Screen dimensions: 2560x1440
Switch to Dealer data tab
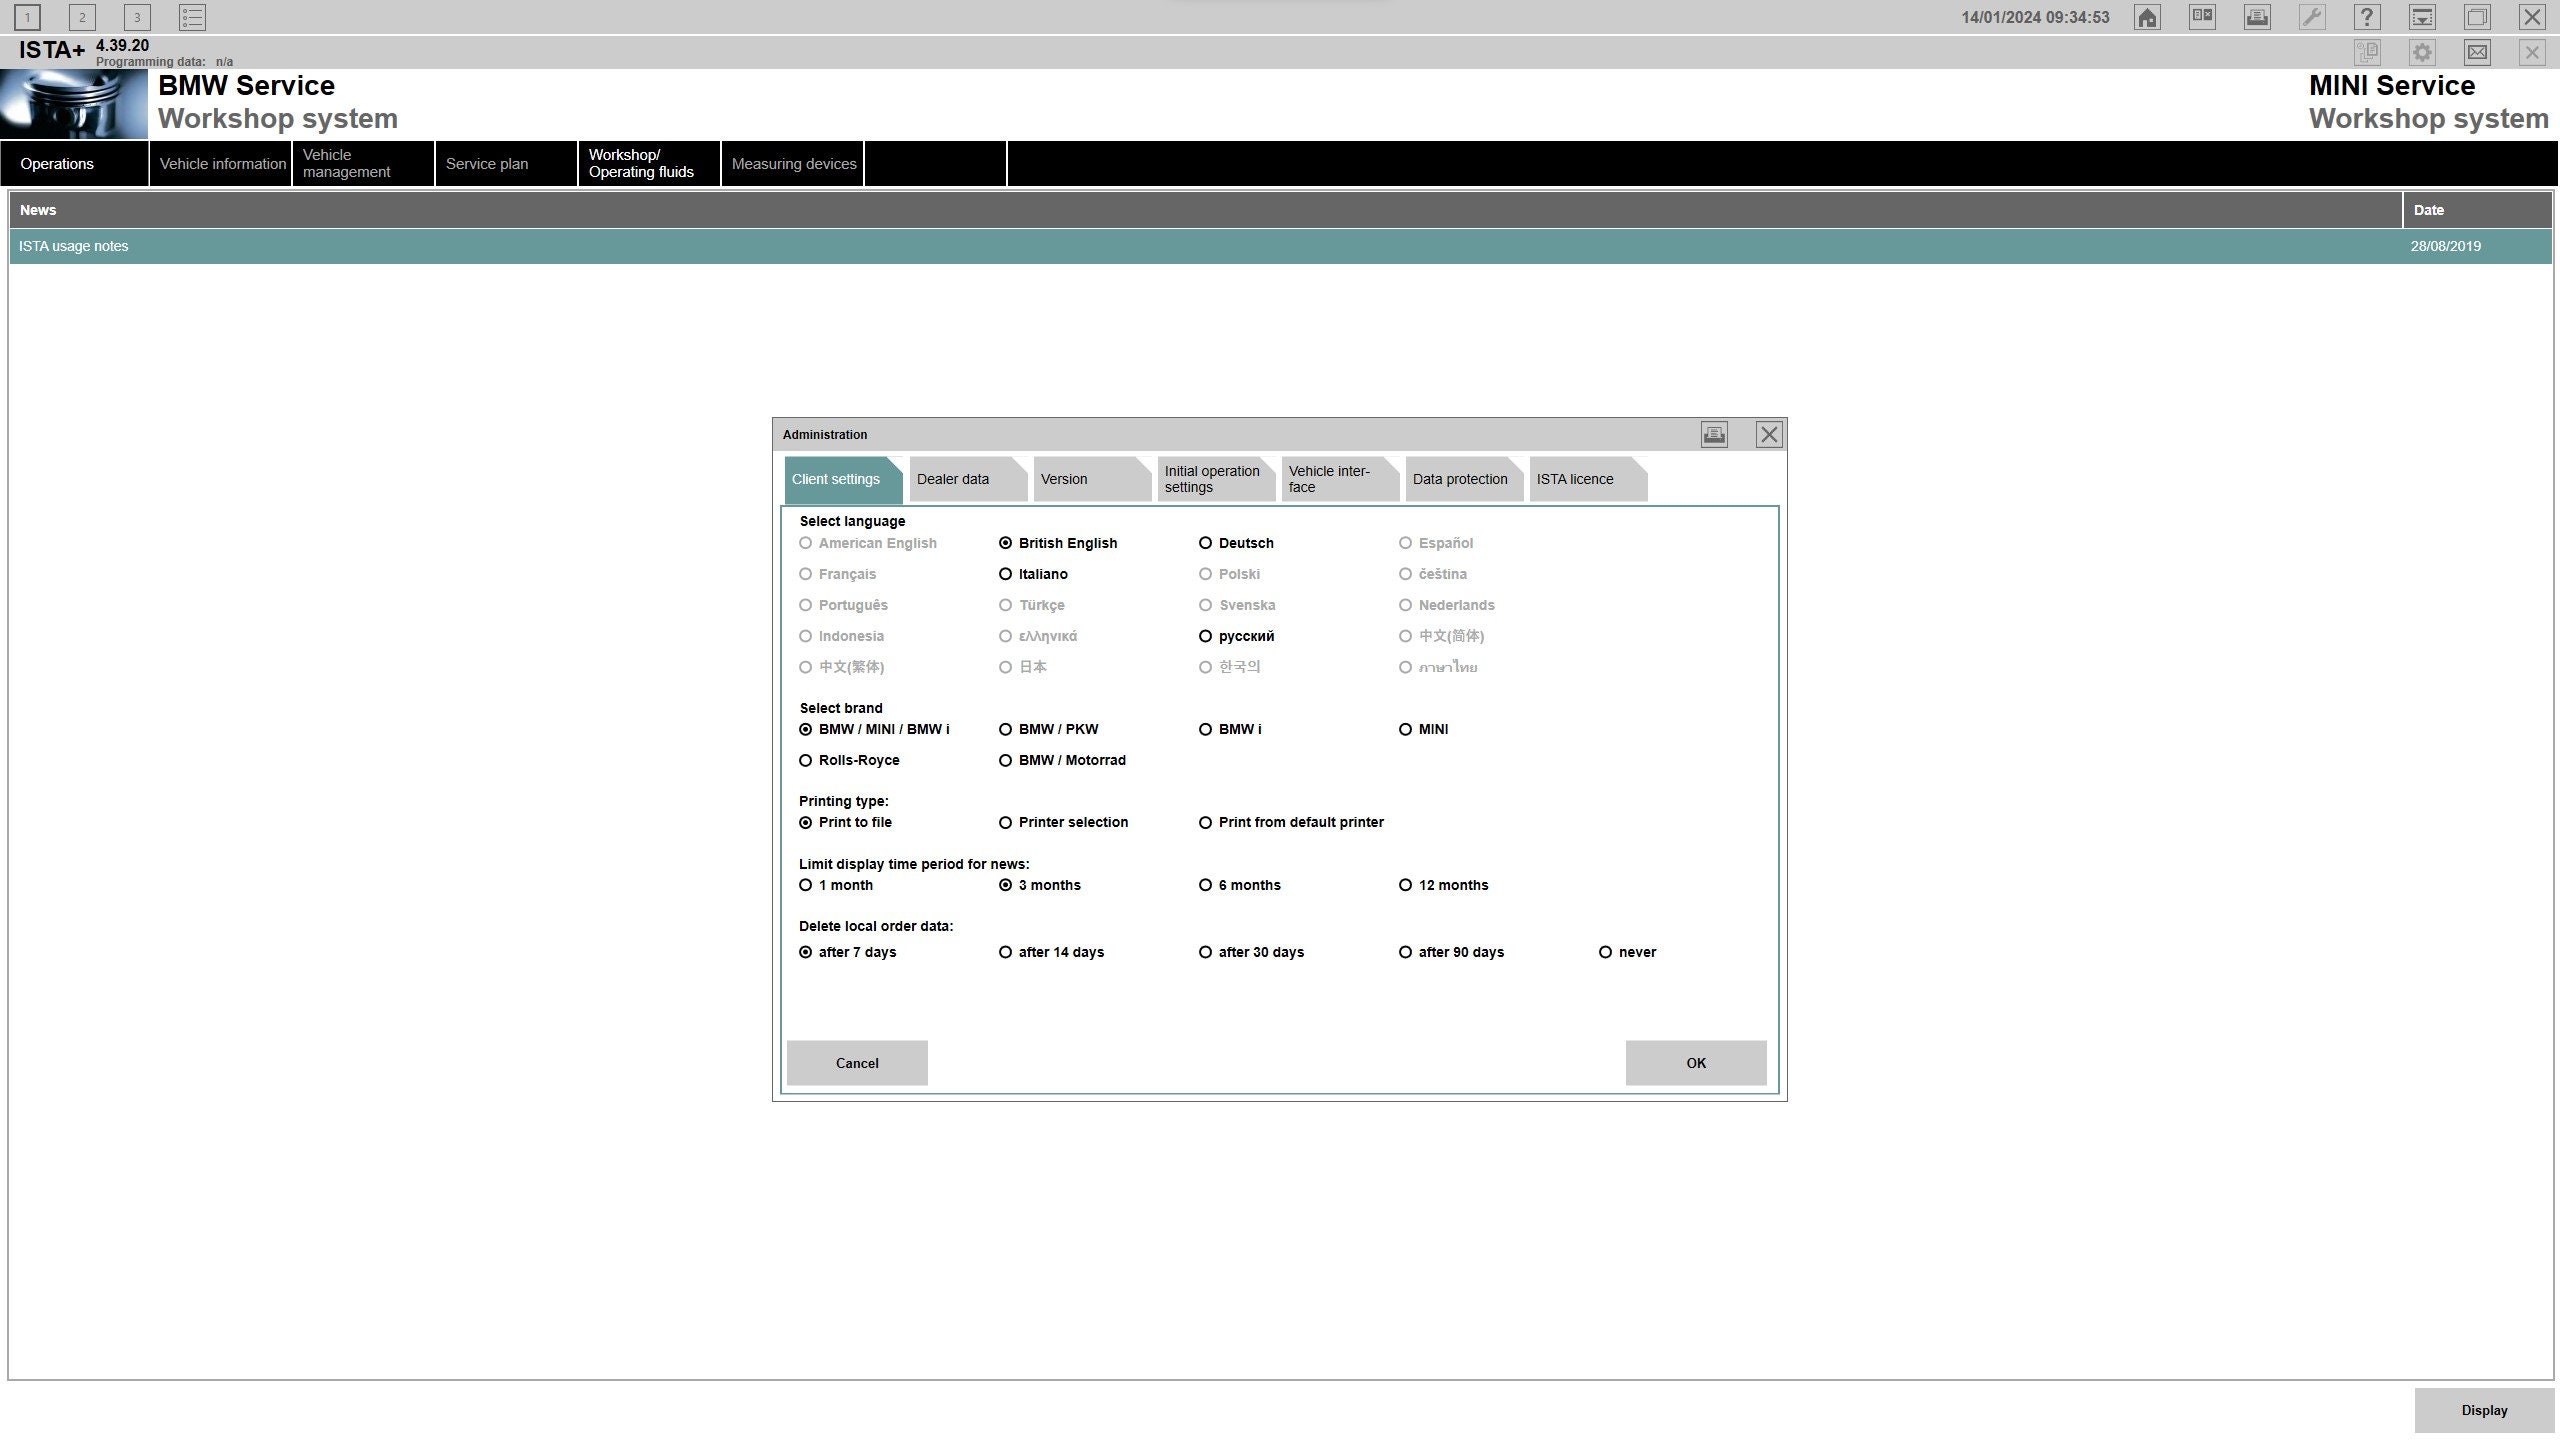966,479
